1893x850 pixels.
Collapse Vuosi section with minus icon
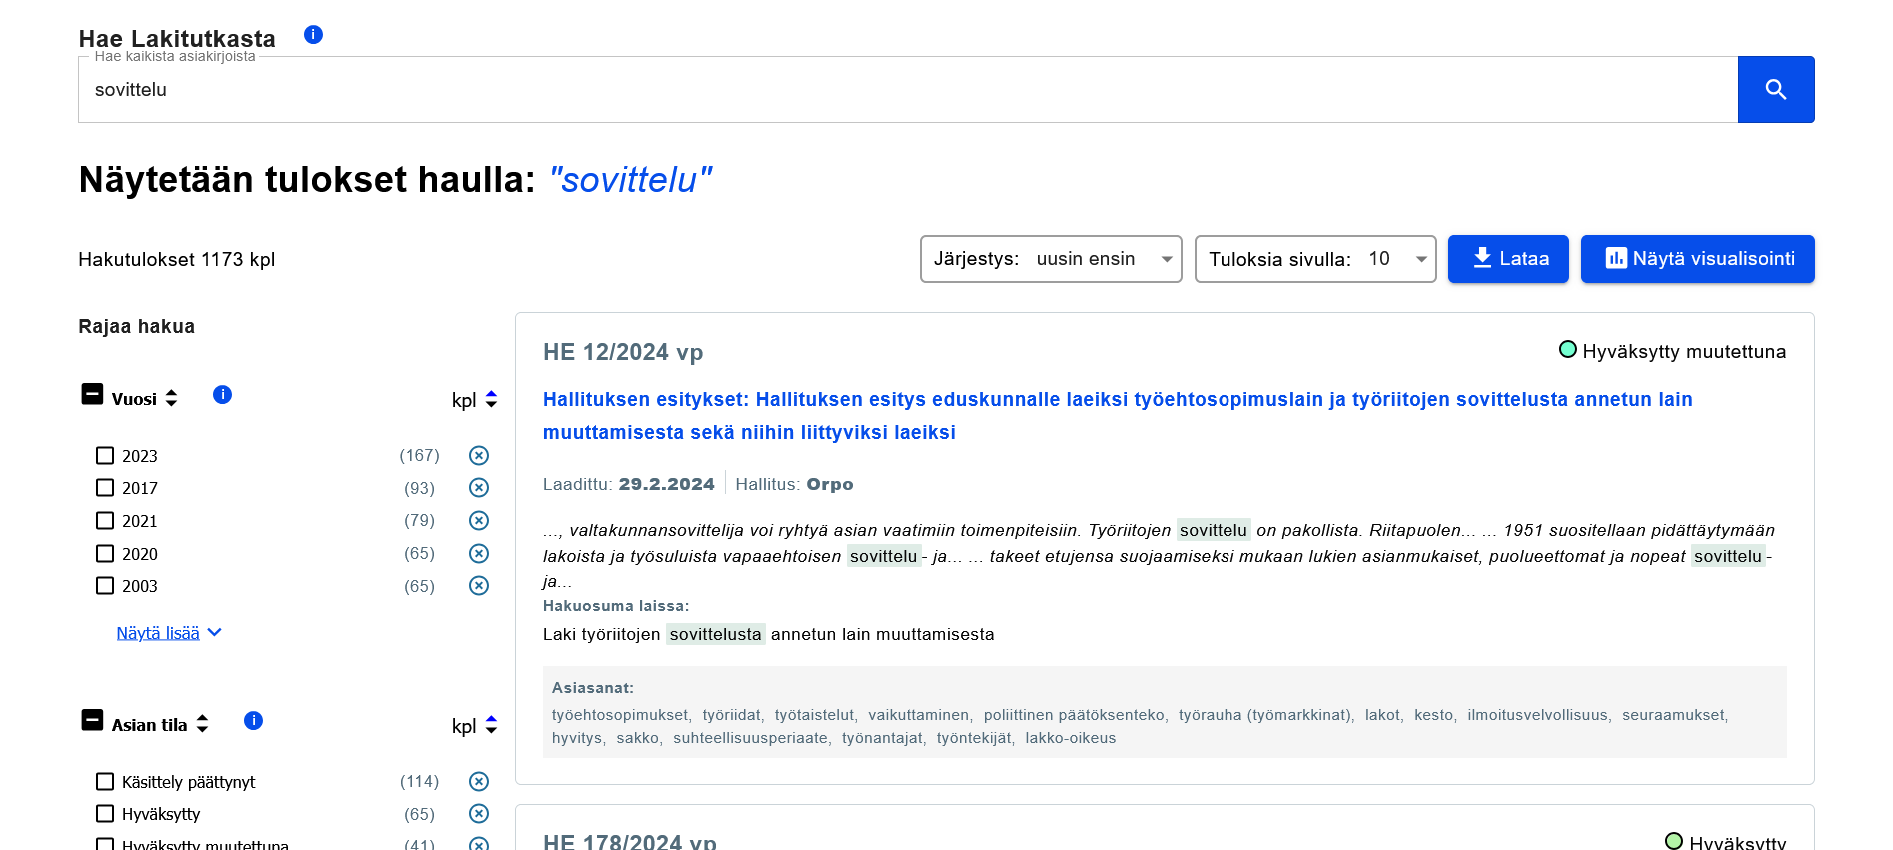click(x=92, y=395)
